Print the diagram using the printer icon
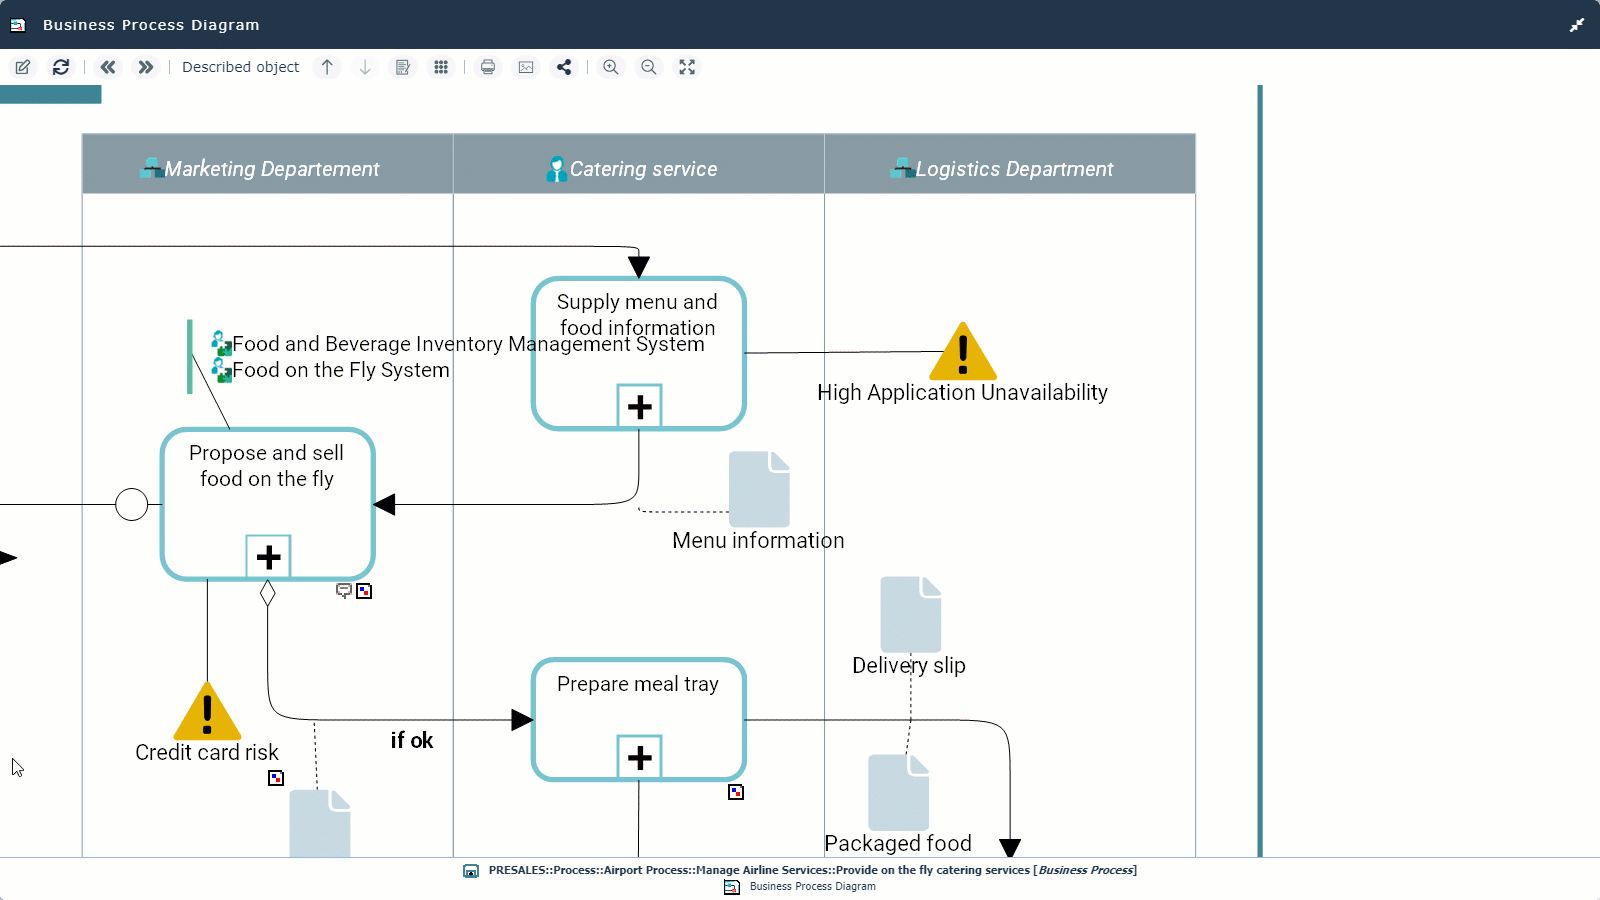Viewport: 1600px width, 900px height. (488, 67)
